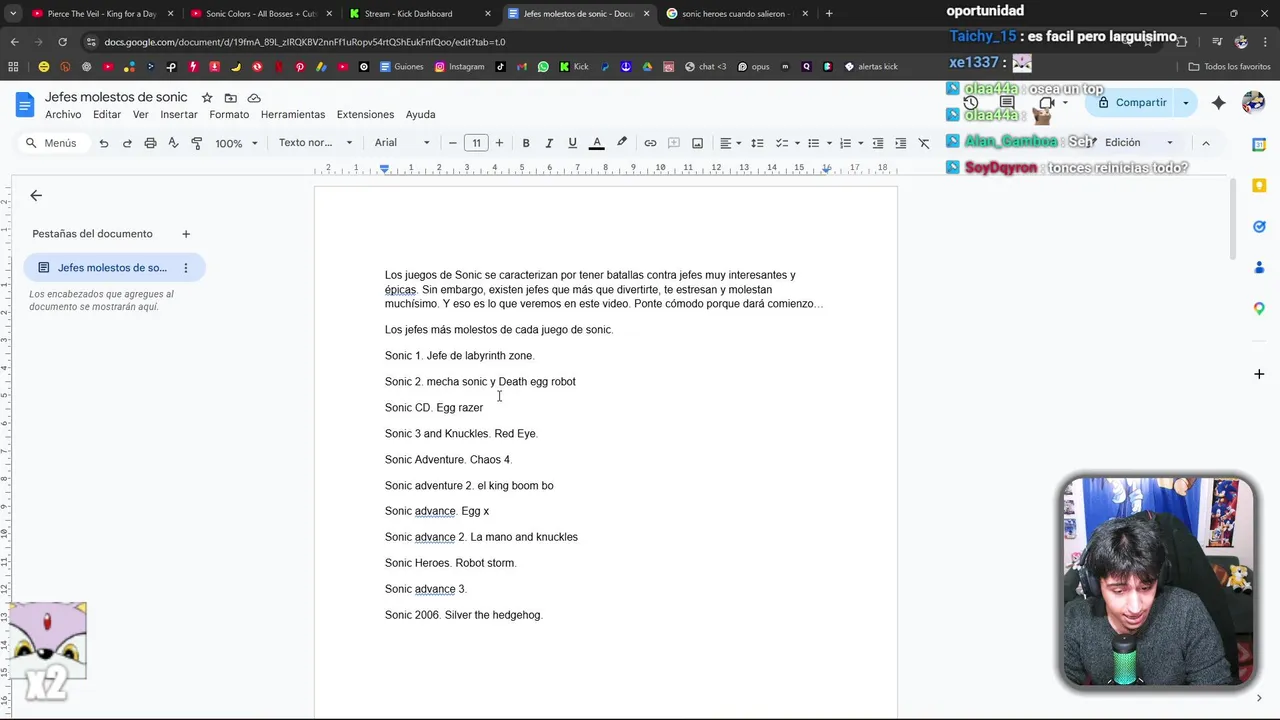1280x720 pixels.
Task: Close the document tabs panel with back arrow
Action: click(36, 196)
